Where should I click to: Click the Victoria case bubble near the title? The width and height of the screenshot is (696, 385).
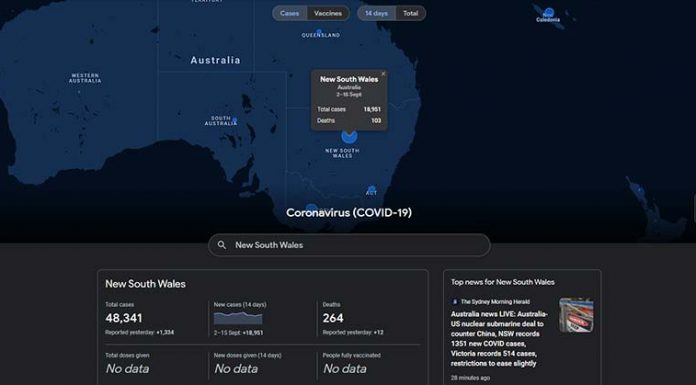(312, 208)
